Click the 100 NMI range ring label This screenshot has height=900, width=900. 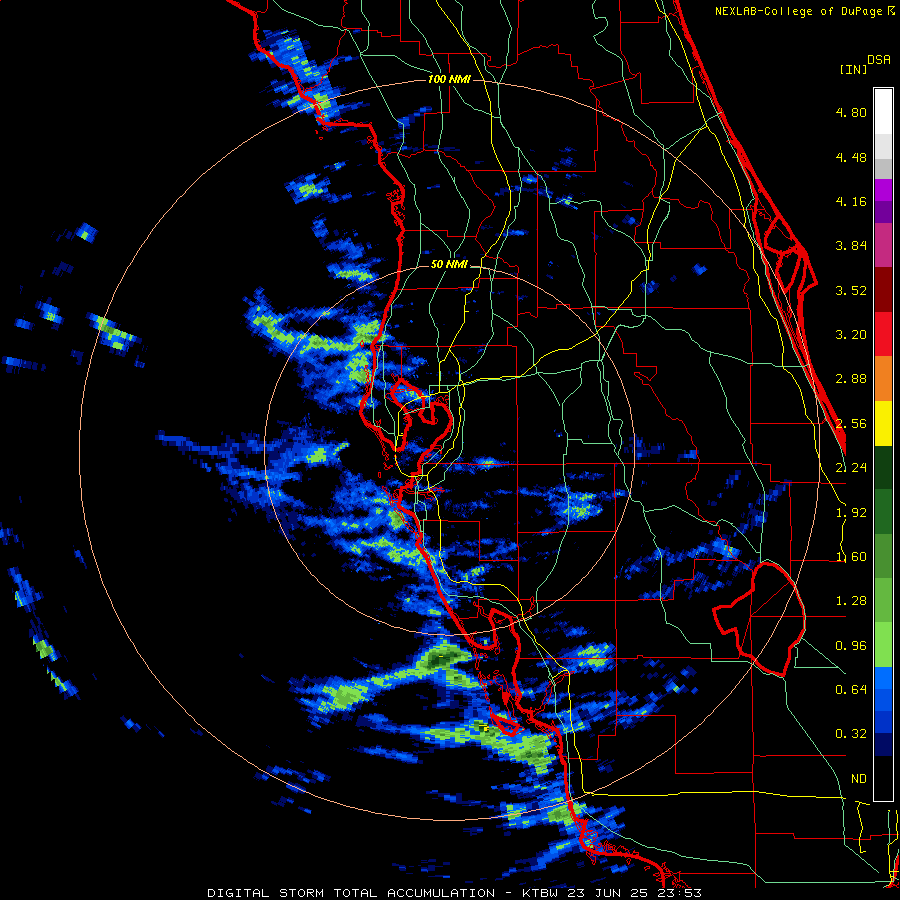(x=449, y=79)
